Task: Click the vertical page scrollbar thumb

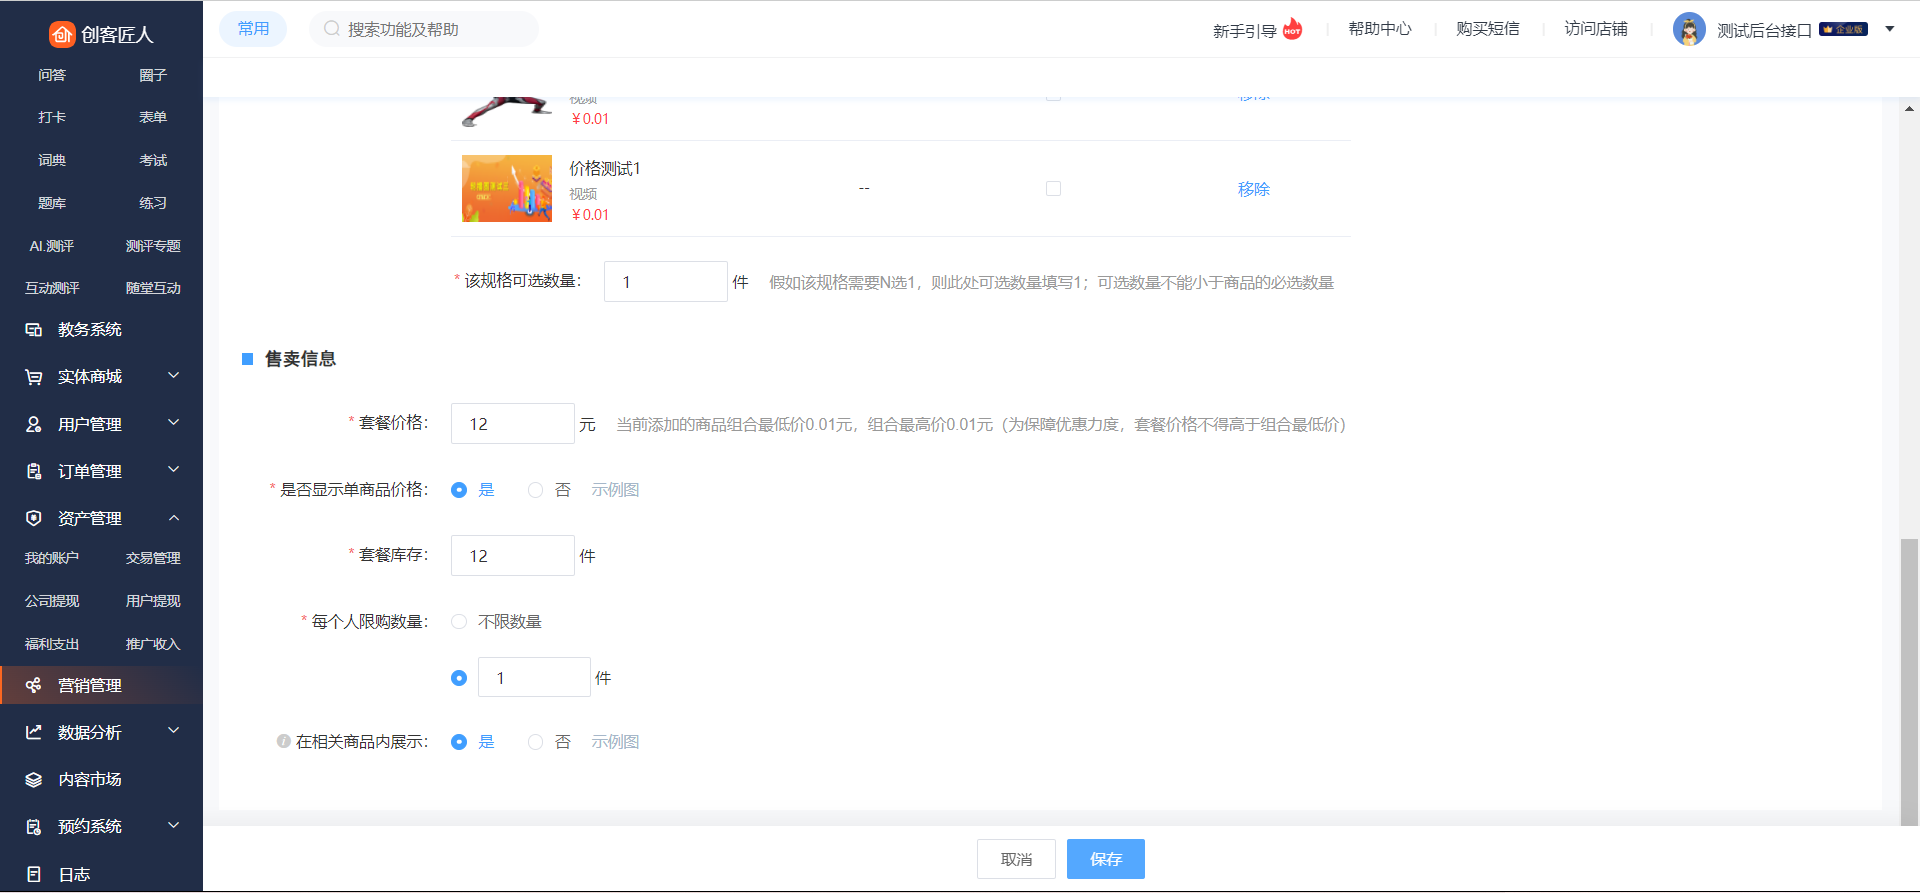Action: coord(1909,680)
